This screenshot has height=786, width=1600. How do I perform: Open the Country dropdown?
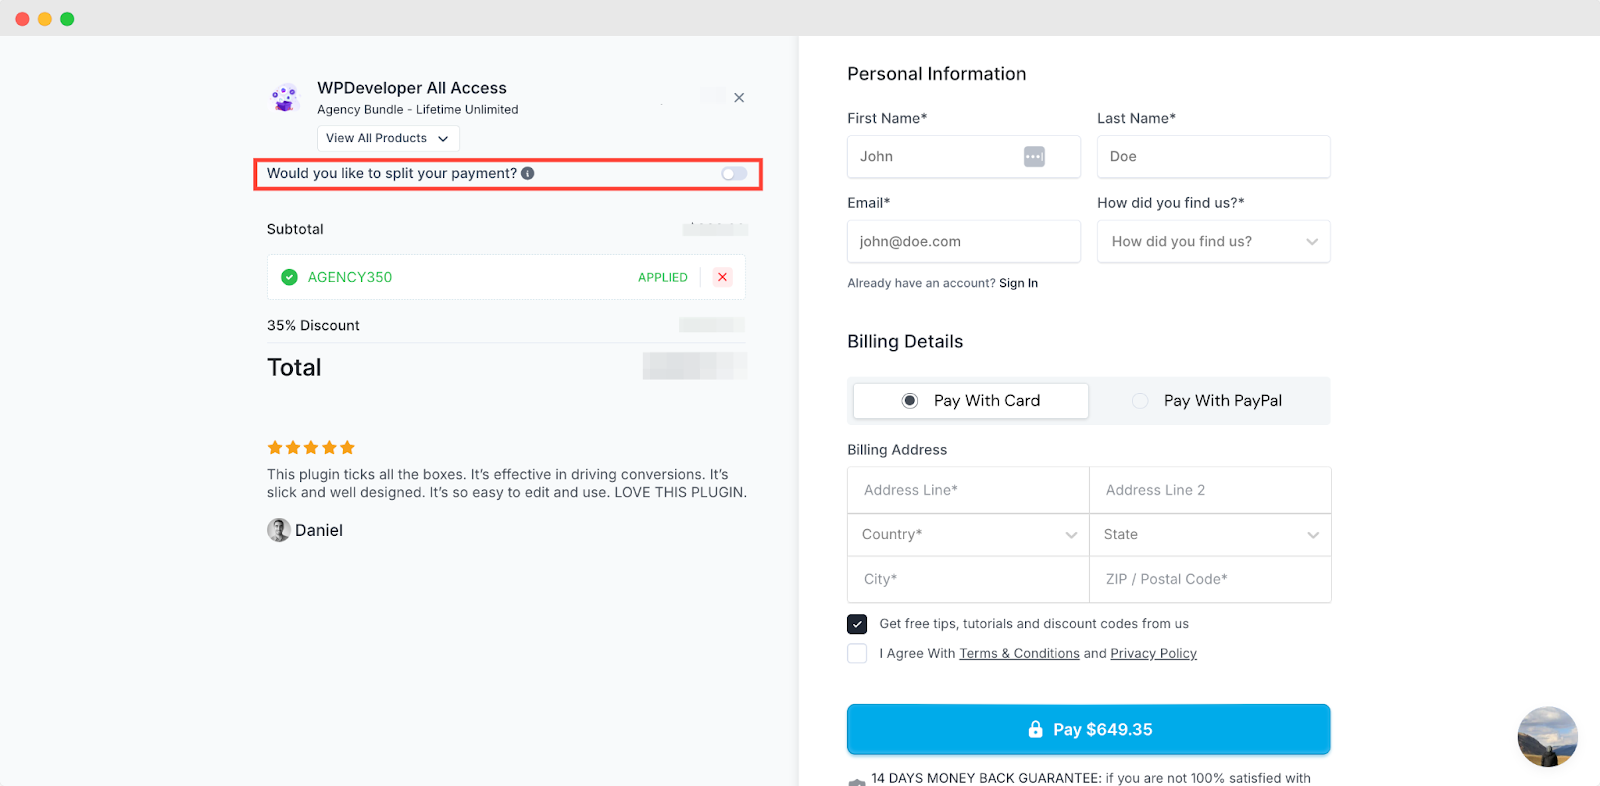coord(968,535)
